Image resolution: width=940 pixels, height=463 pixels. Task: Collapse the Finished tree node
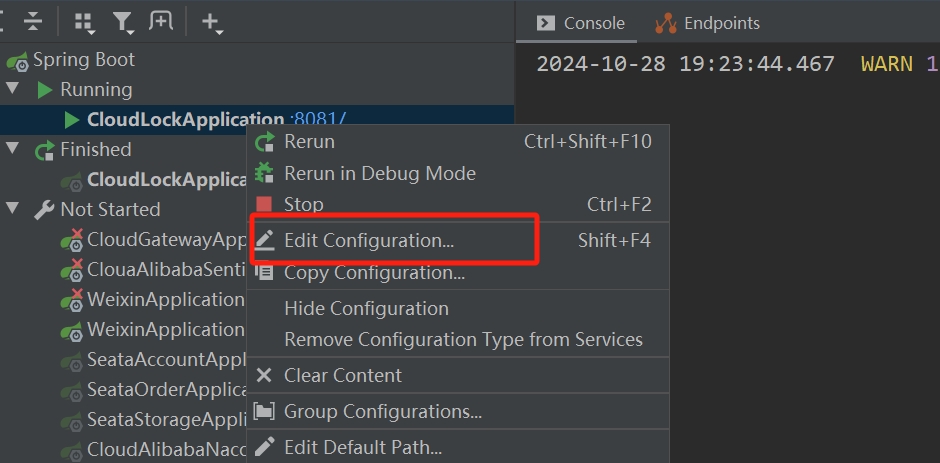(x=12, y=149)
